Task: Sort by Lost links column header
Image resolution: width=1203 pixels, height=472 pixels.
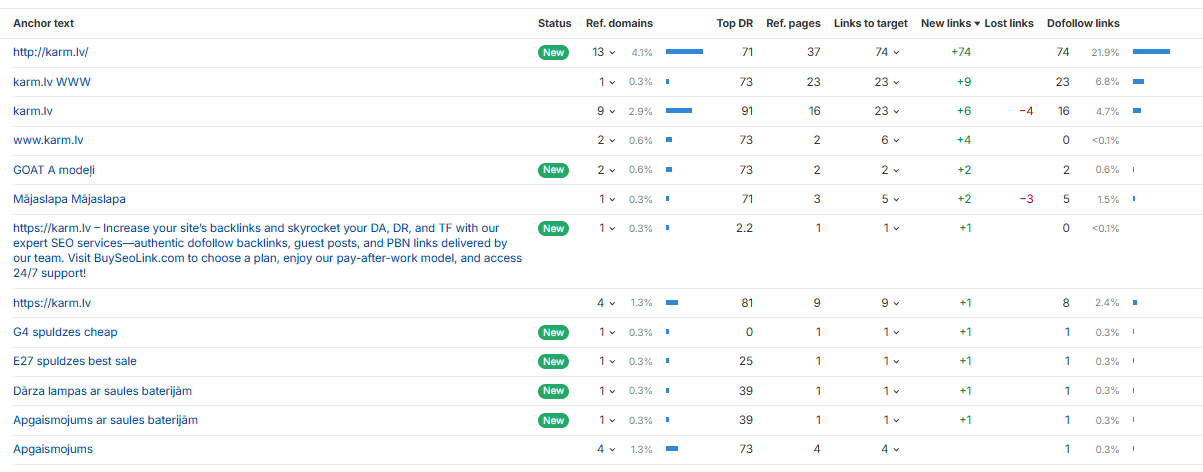Action: (1009, 23)
